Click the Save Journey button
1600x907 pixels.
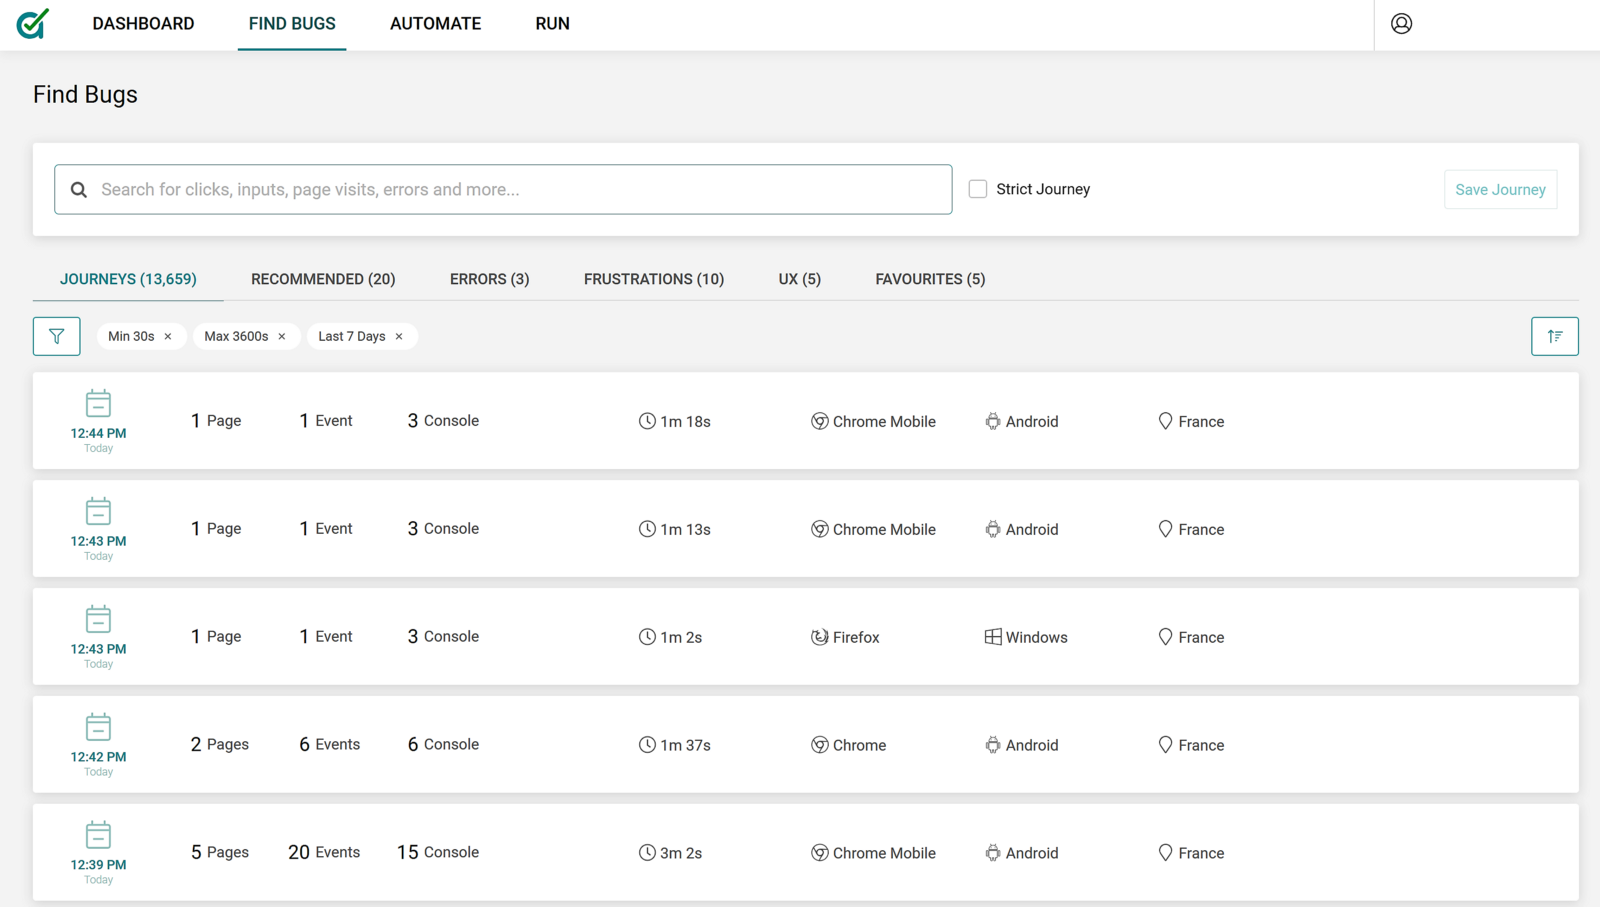click(1500, 190)
